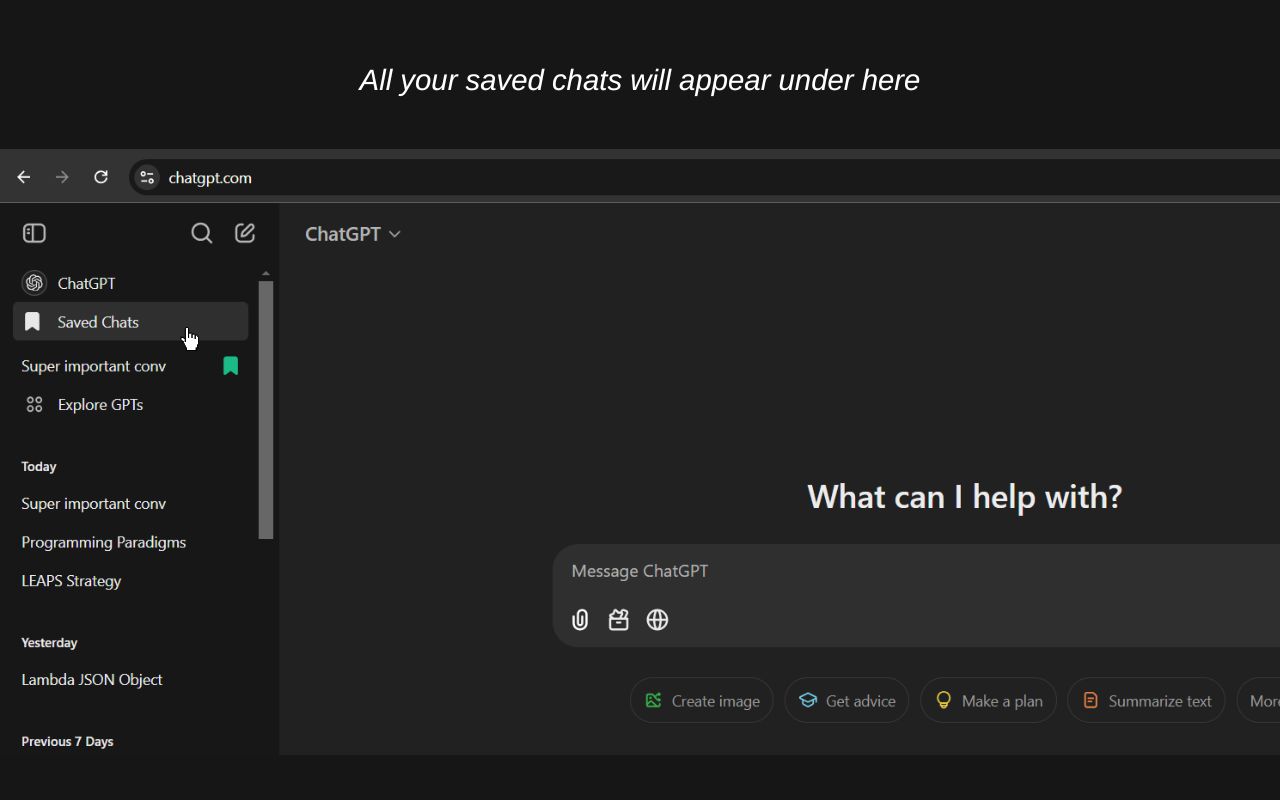Viewport: 1280px width, 800px height.
Task: Attach a file with the paperclip icon
Action: click(580, 620)
